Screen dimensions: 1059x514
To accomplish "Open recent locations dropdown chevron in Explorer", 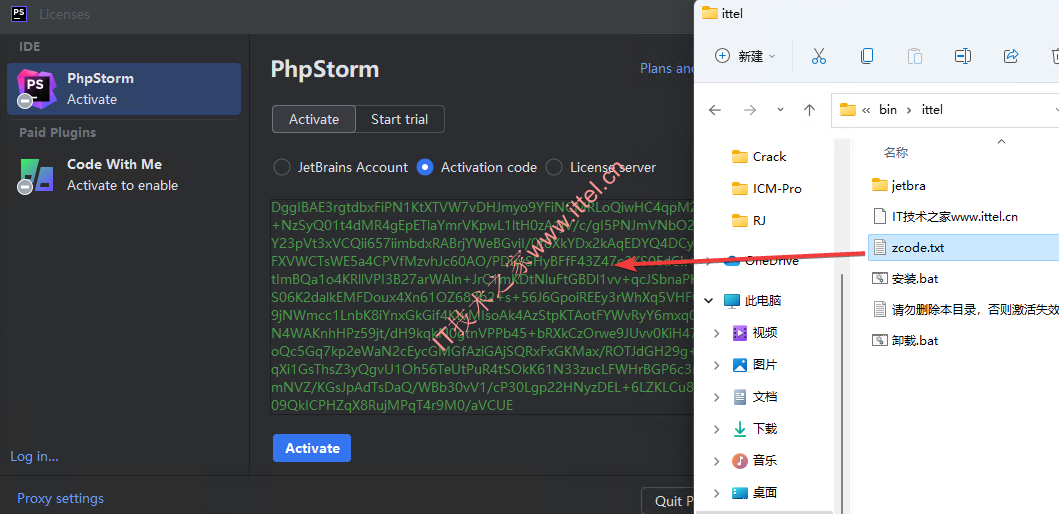I will [x=780, y=109].
